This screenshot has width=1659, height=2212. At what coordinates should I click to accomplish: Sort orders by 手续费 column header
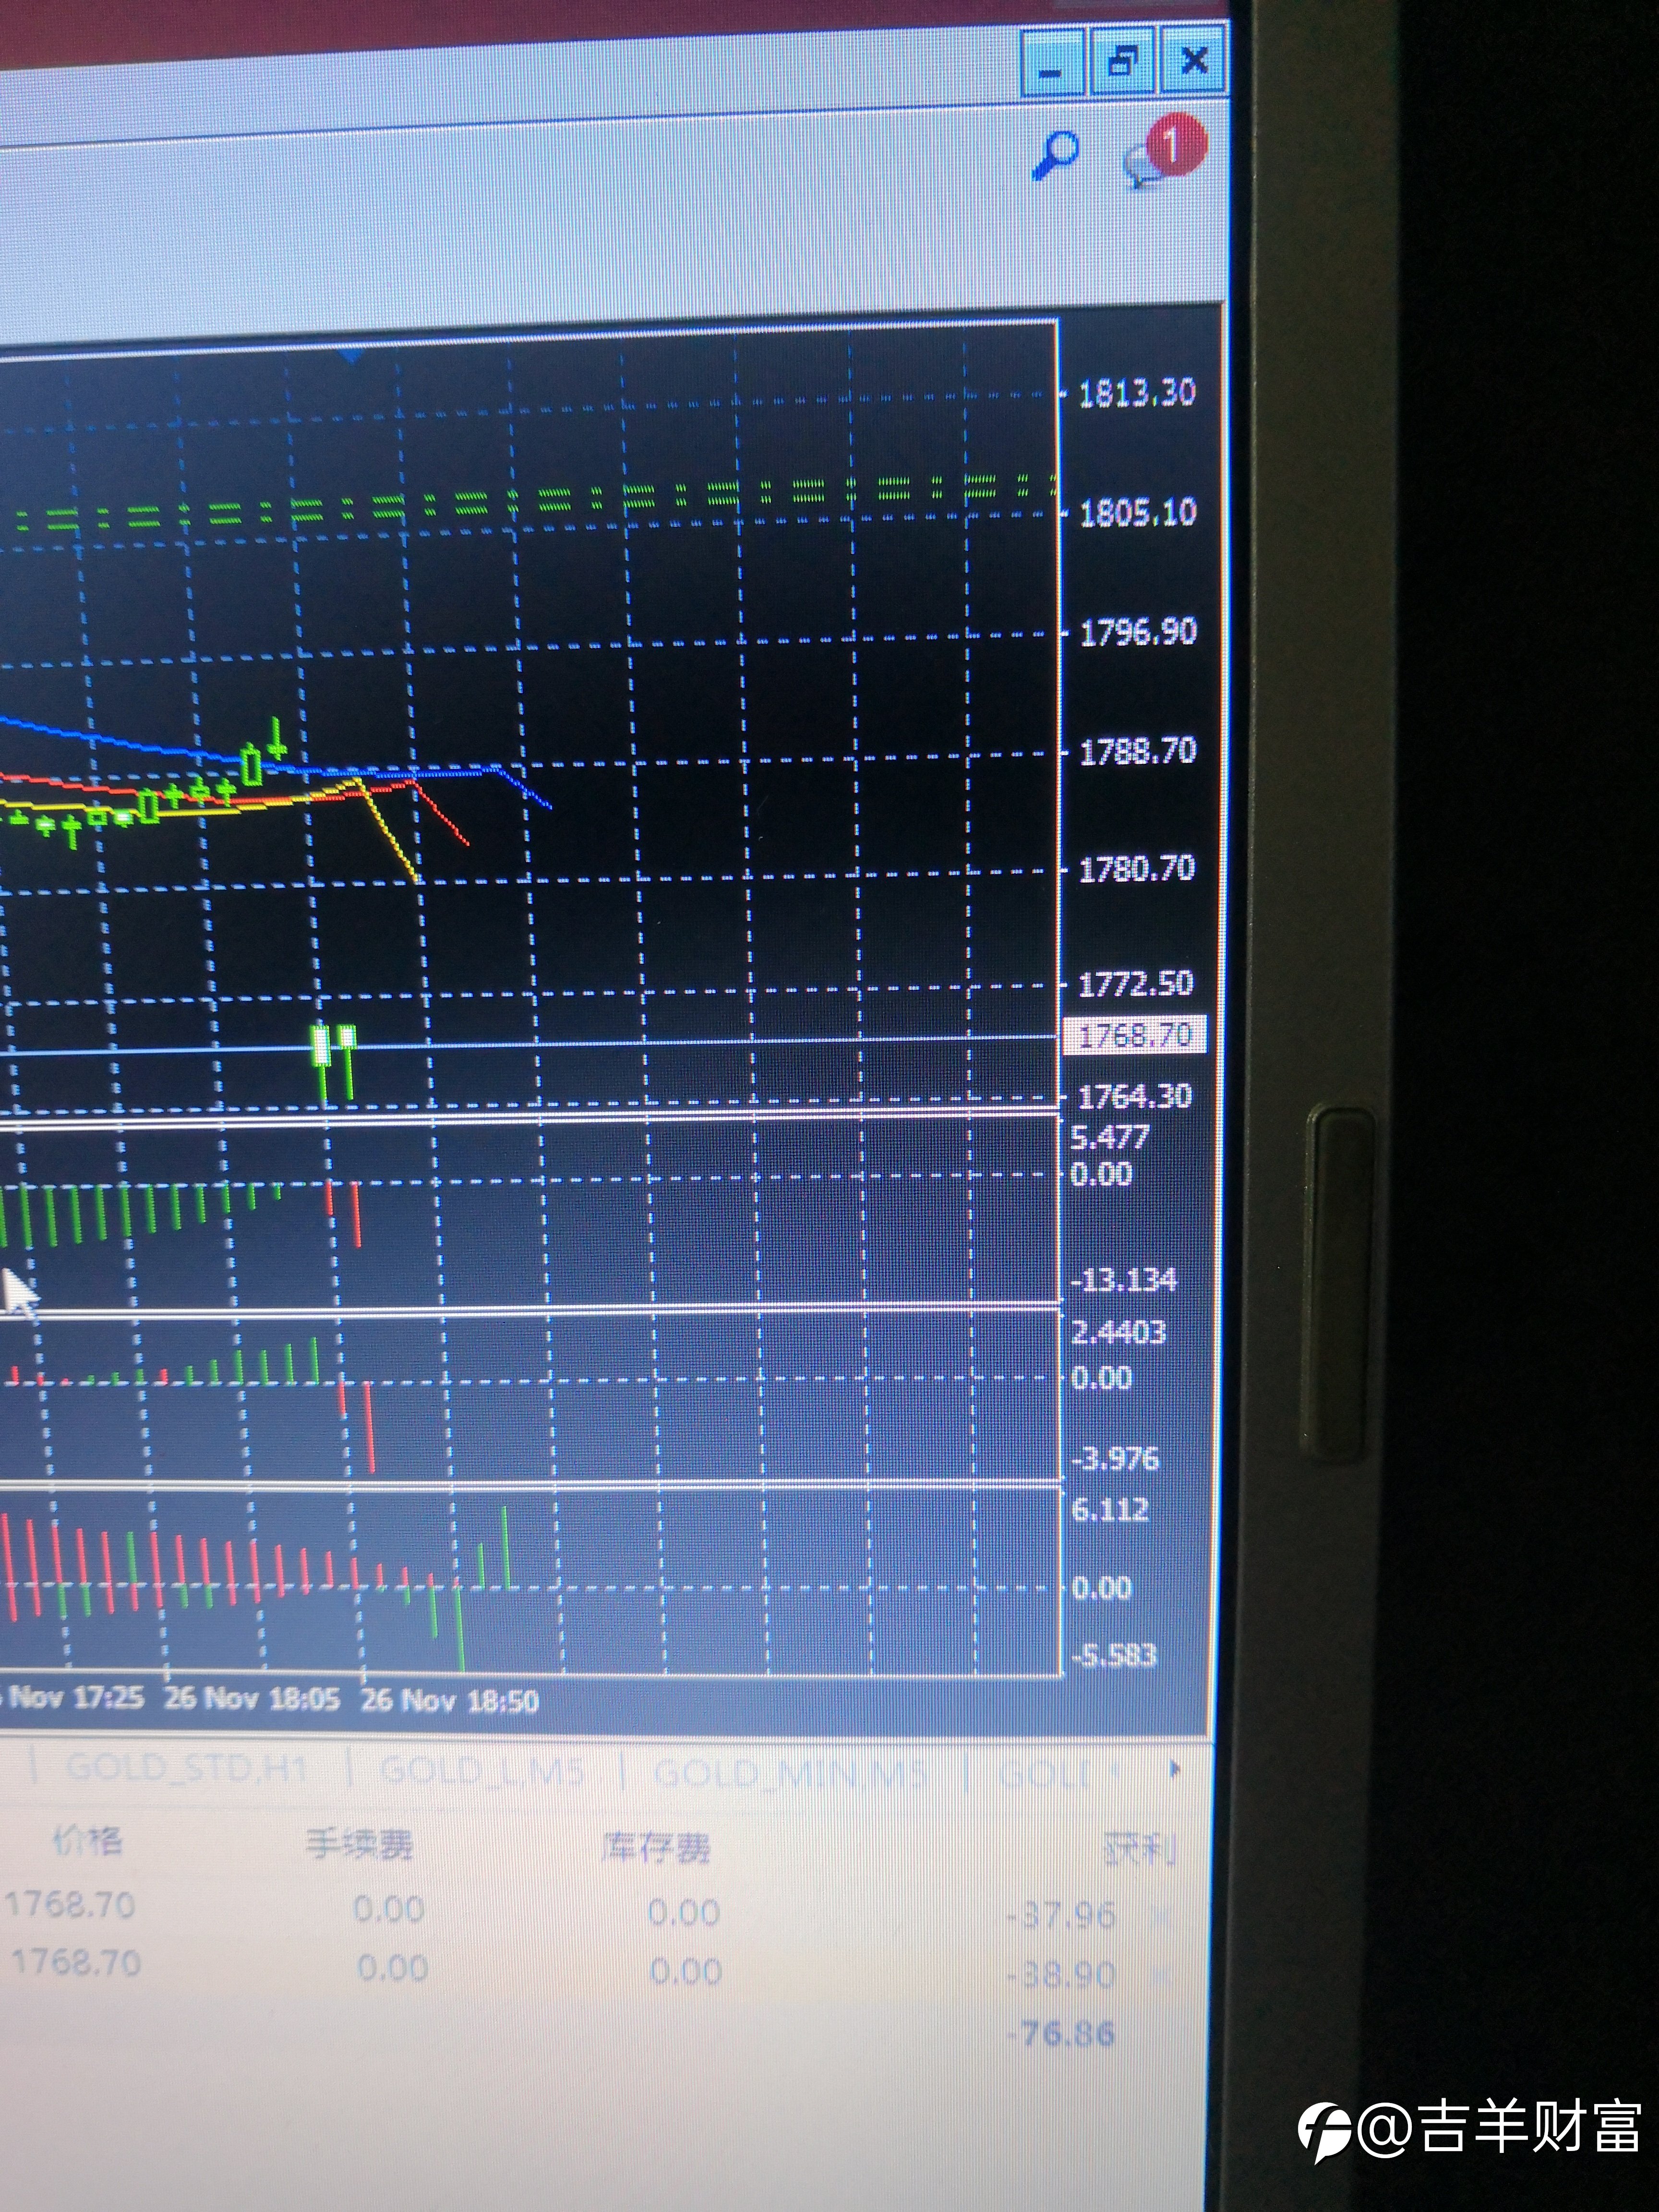[359, 1844]
